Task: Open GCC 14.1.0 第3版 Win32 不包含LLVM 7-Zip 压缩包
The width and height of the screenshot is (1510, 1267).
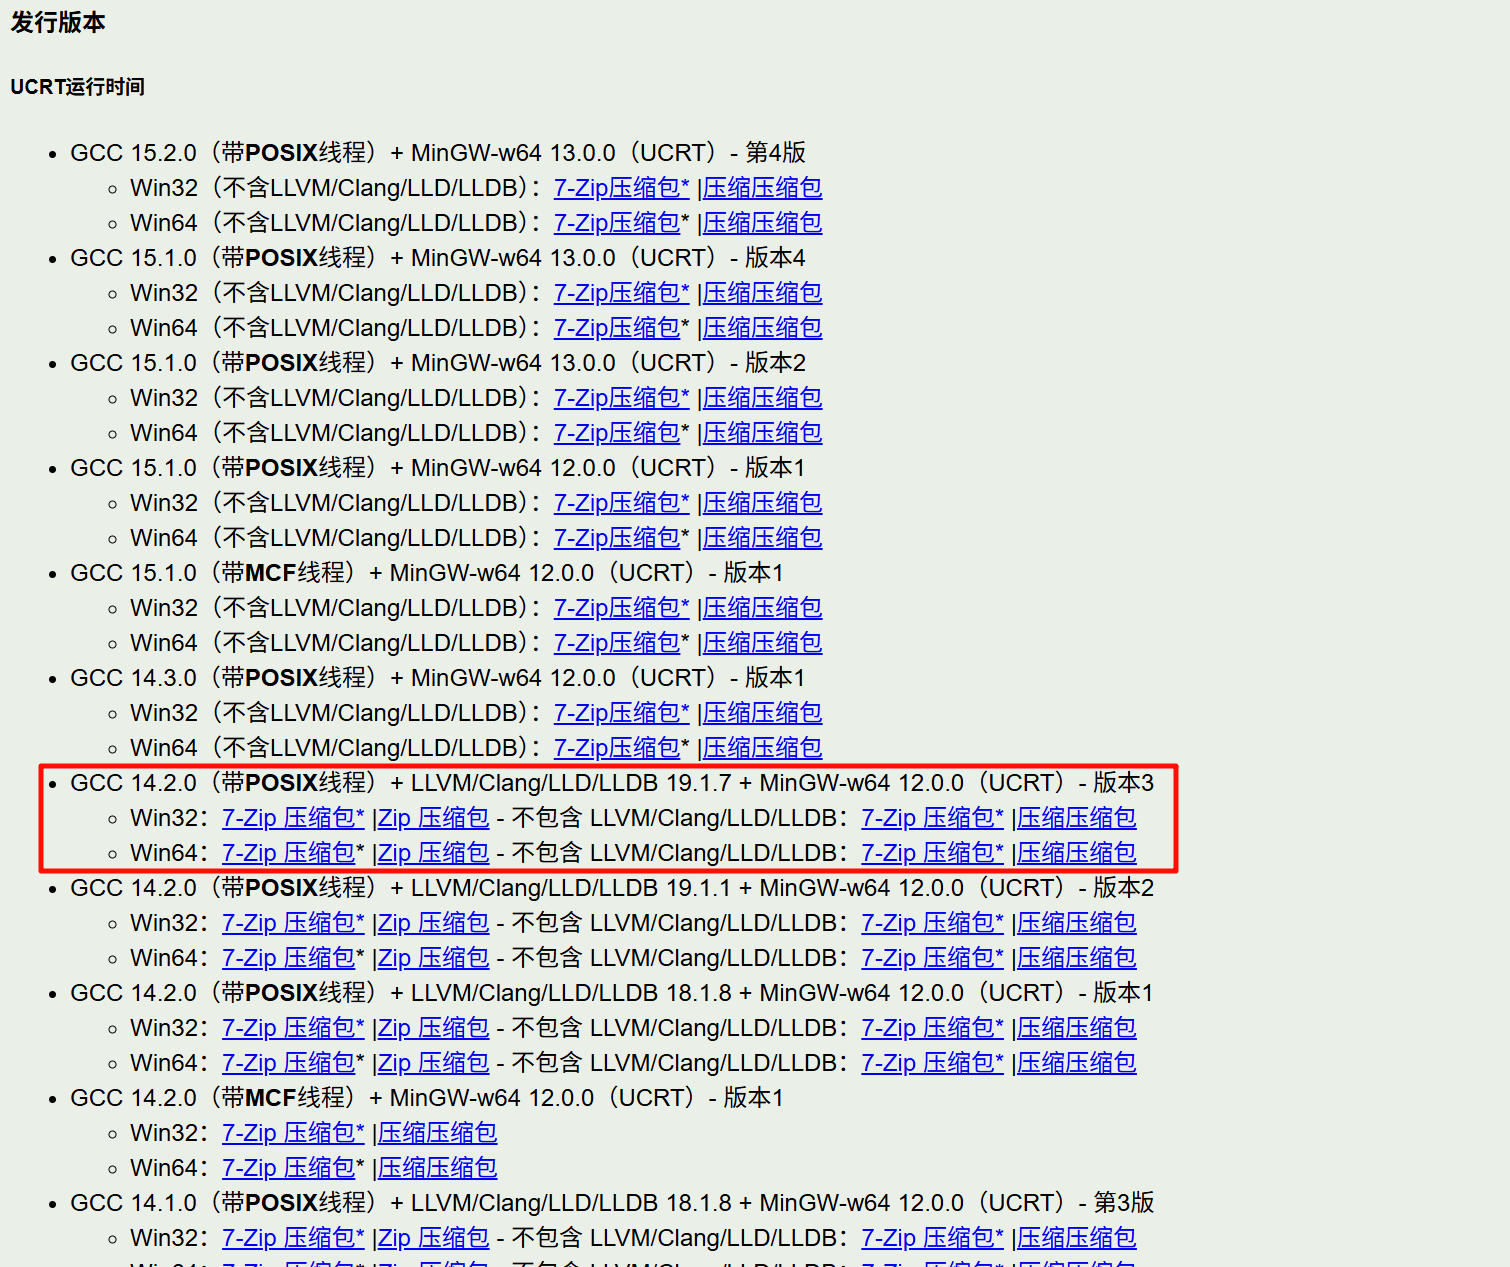Action: 932,1238
